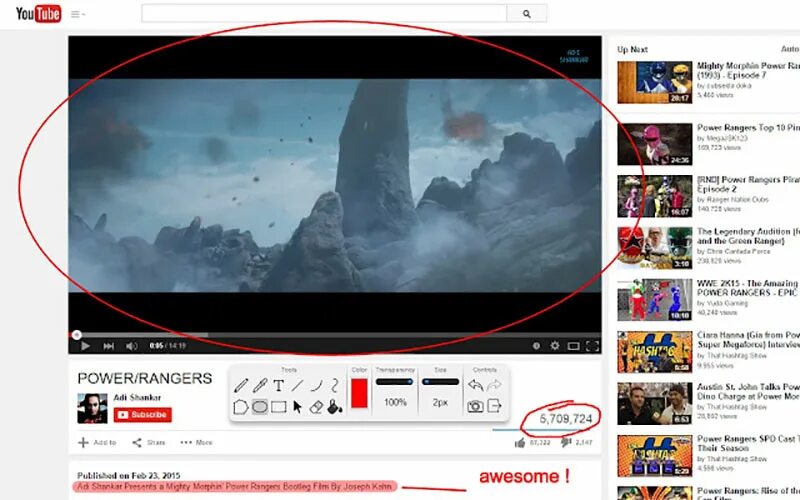Open the guide menu next to YouTube logo
The image size is (800, 500).
point(78,14)
